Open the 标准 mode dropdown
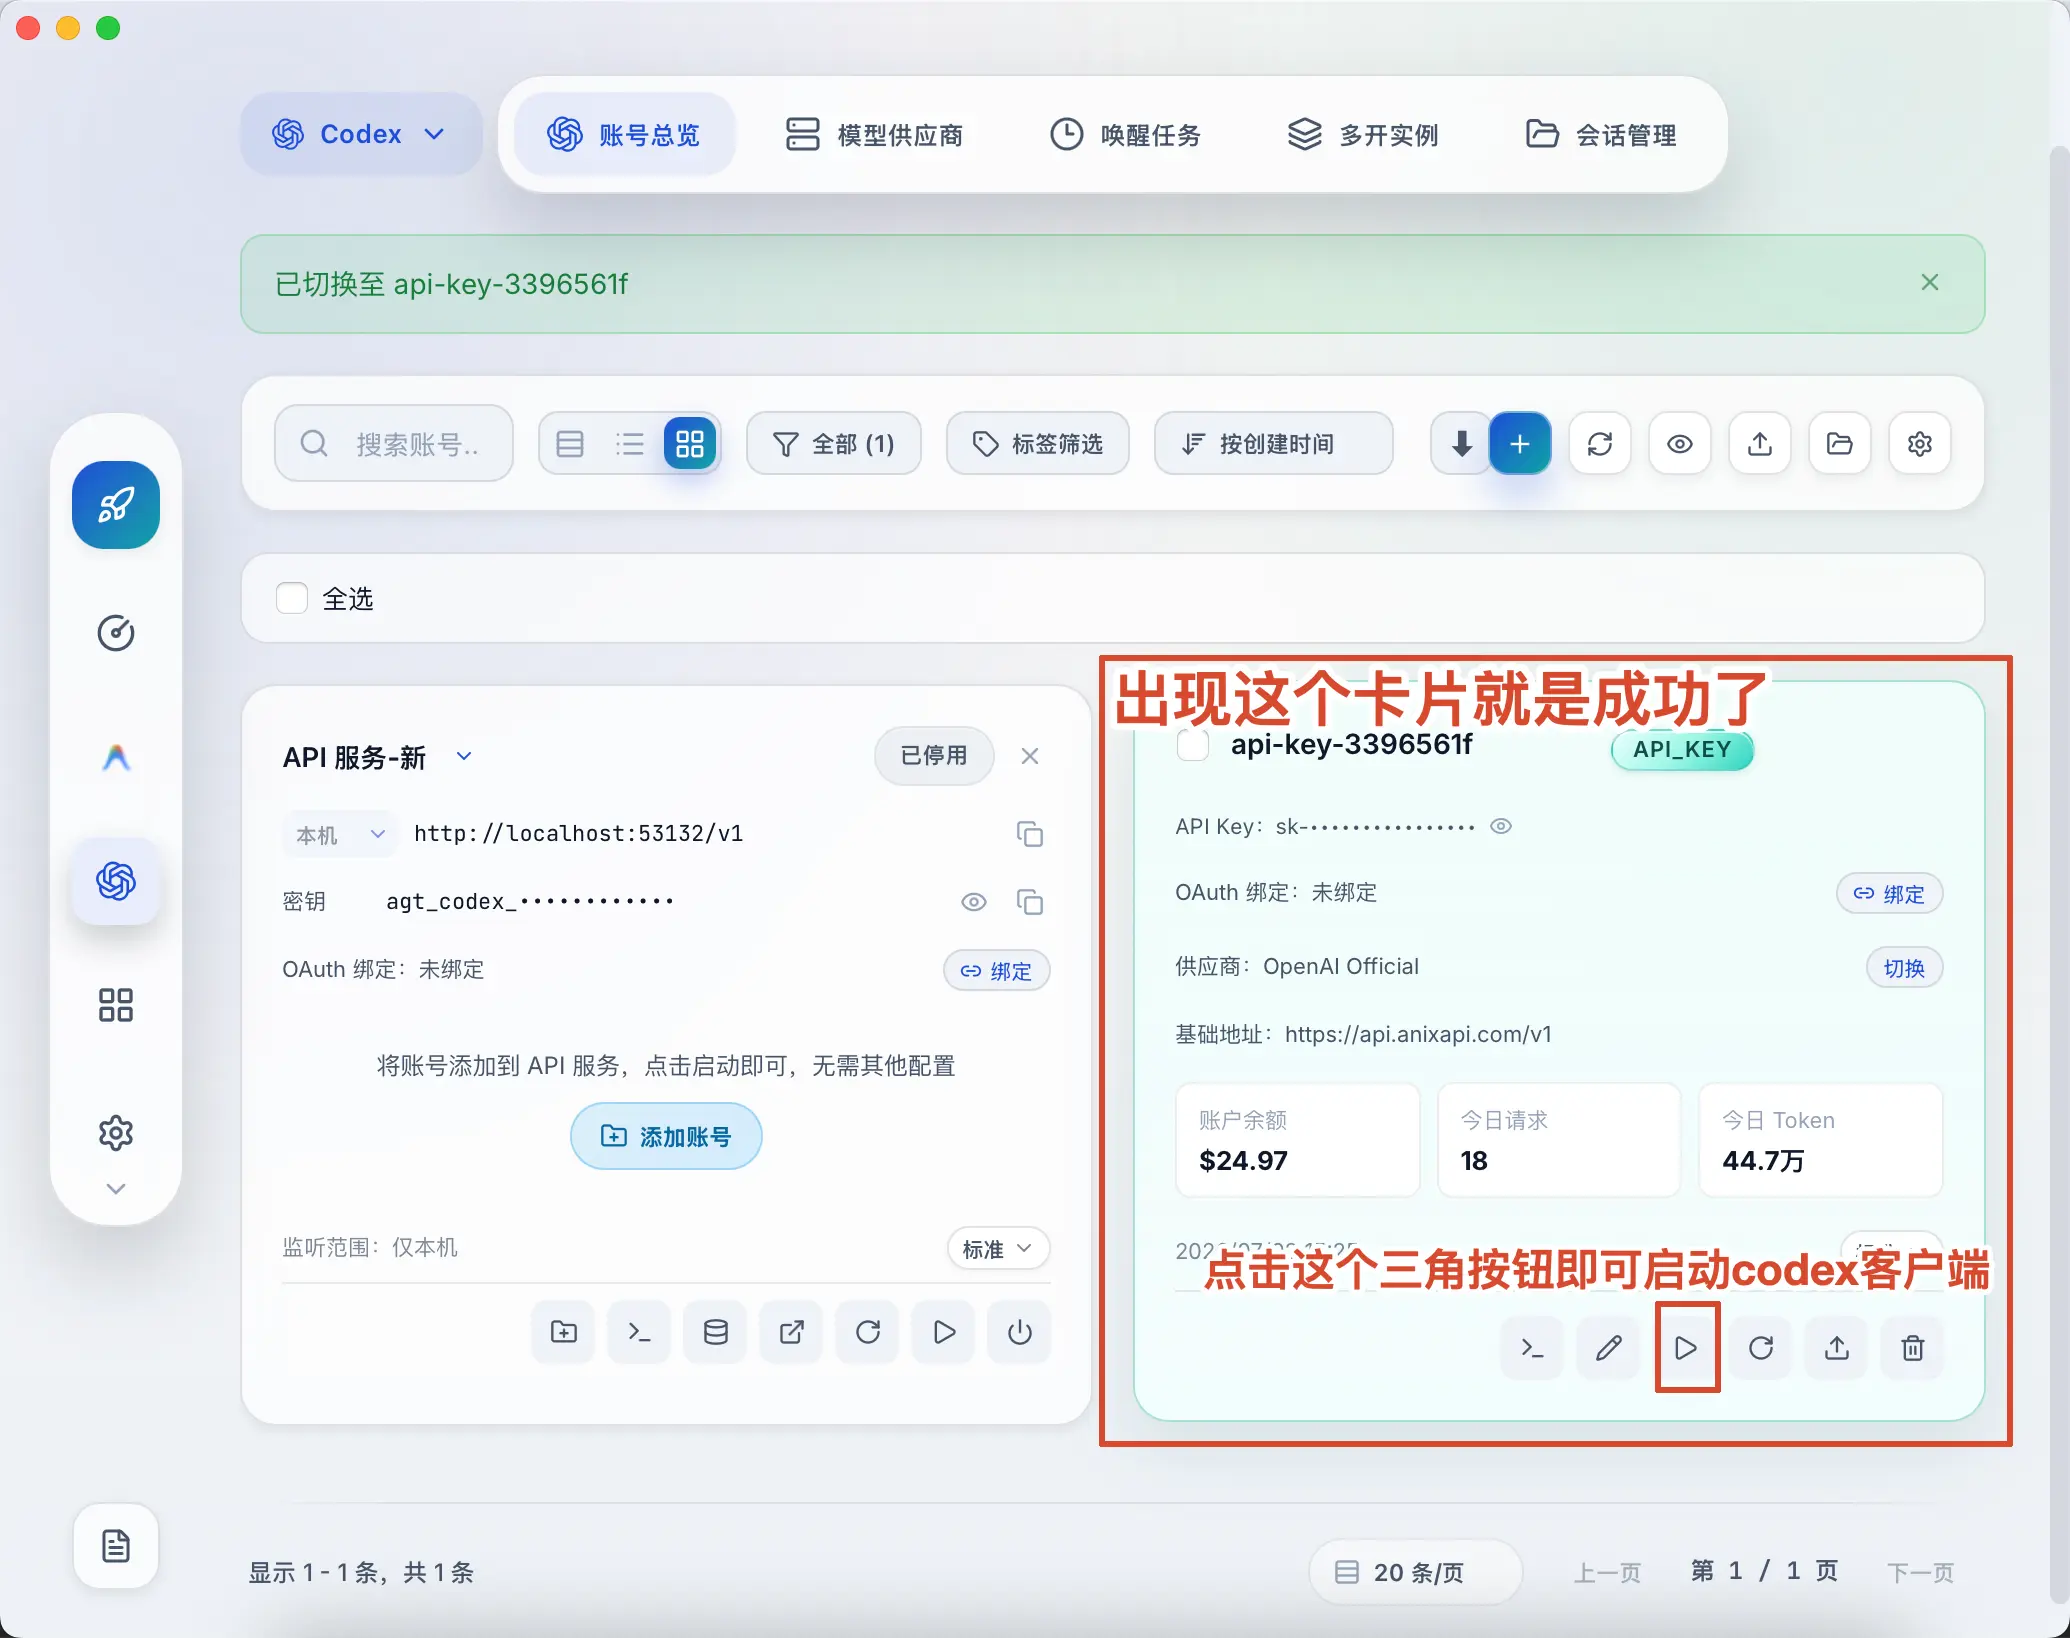This screenshot has height=1638, width=2070. point(998,1248)
